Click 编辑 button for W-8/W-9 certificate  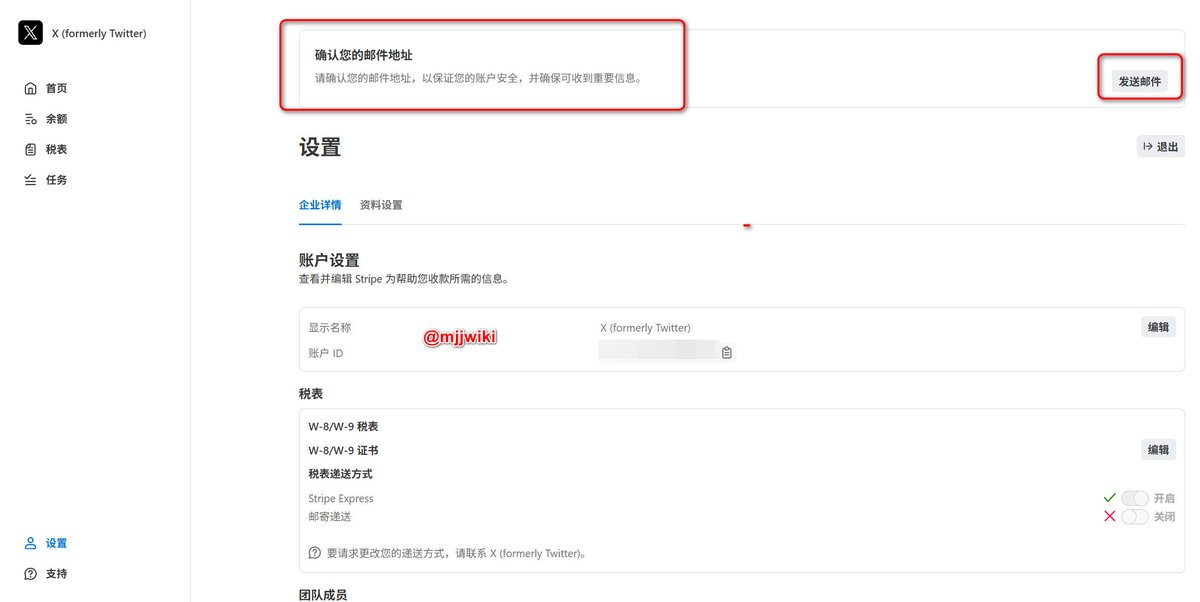tap(1158, 450)
